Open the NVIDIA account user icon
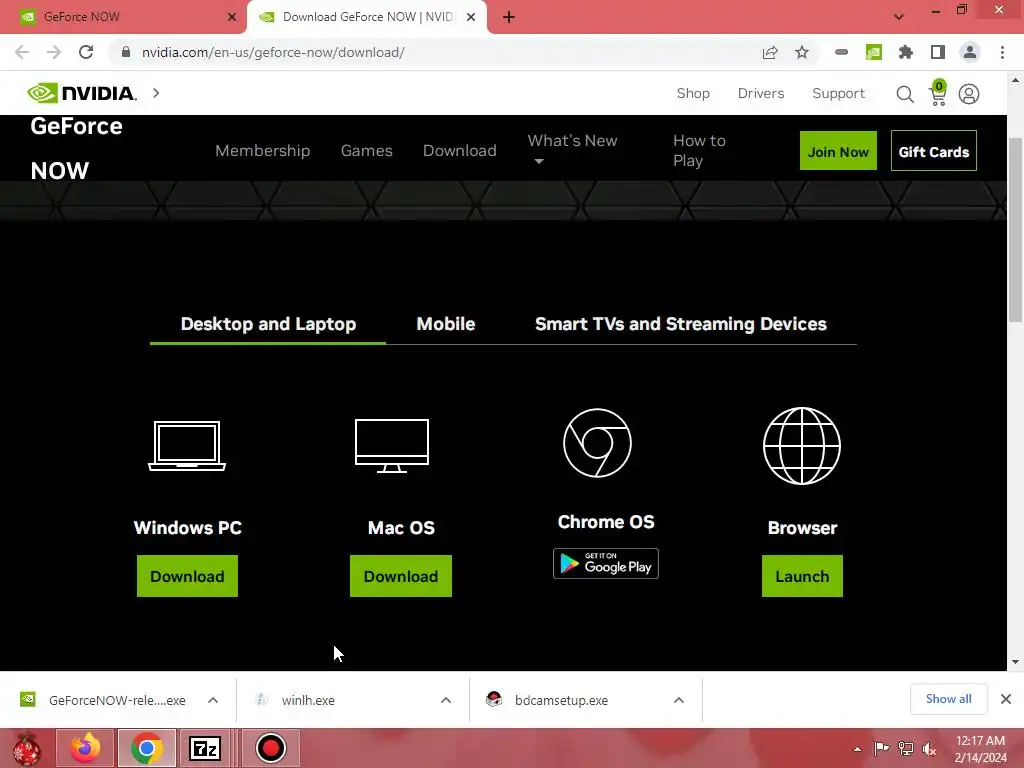1024x768 pixels. click(x=968, y=94)
